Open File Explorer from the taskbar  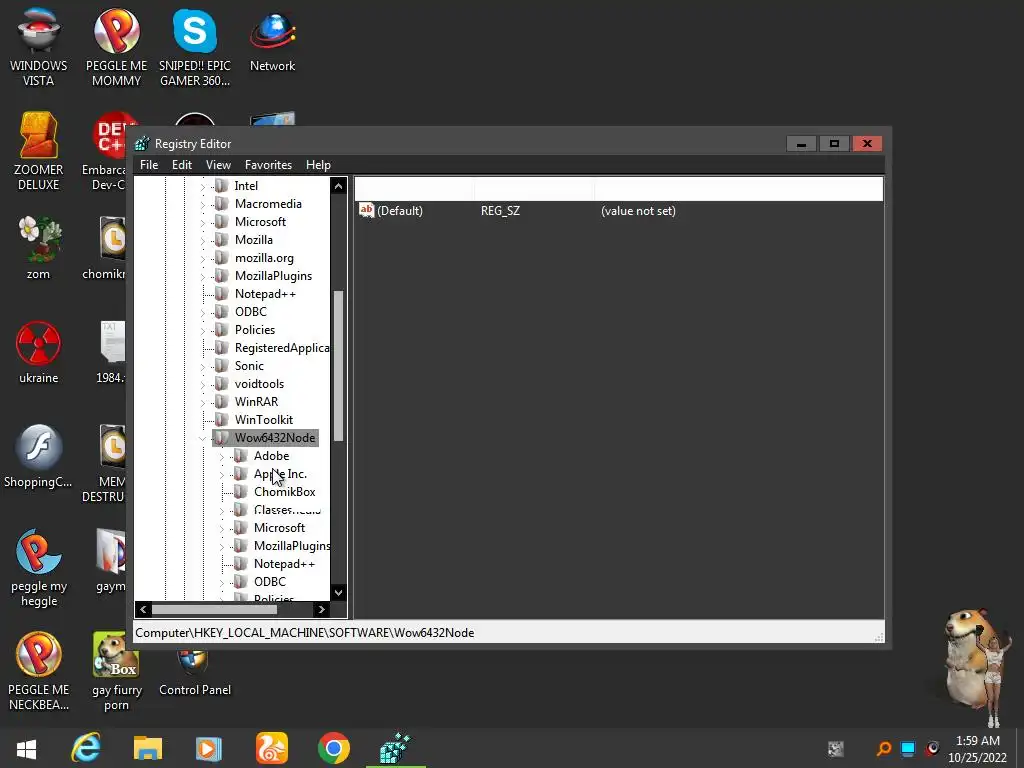point(148,748)
